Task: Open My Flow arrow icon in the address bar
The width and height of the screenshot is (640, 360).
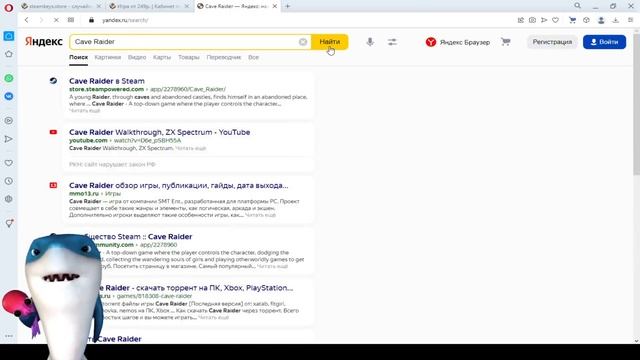Action: (544, 20)
